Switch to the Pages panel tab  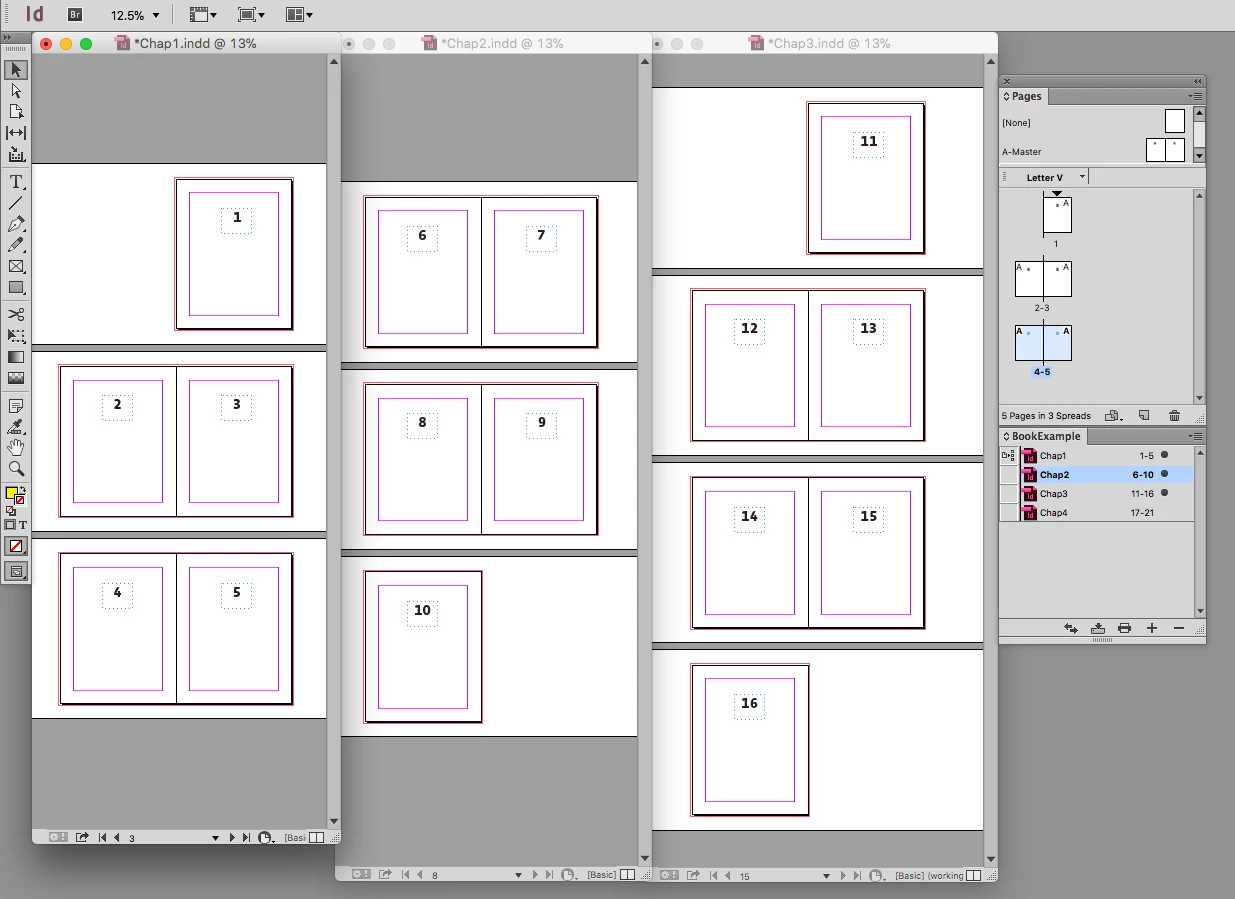[1023, 97]
